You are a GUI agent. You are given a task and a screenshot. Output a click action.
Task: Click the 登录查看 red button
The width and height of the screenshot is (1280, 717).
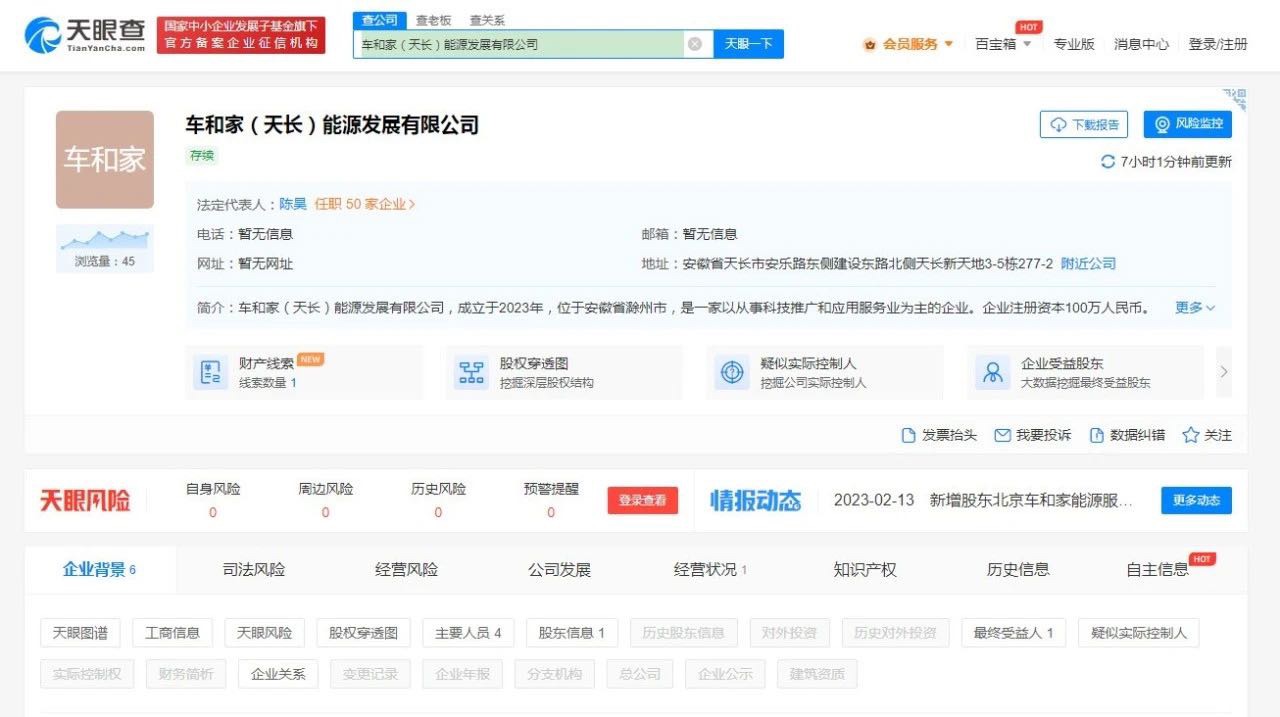(643, 501)
